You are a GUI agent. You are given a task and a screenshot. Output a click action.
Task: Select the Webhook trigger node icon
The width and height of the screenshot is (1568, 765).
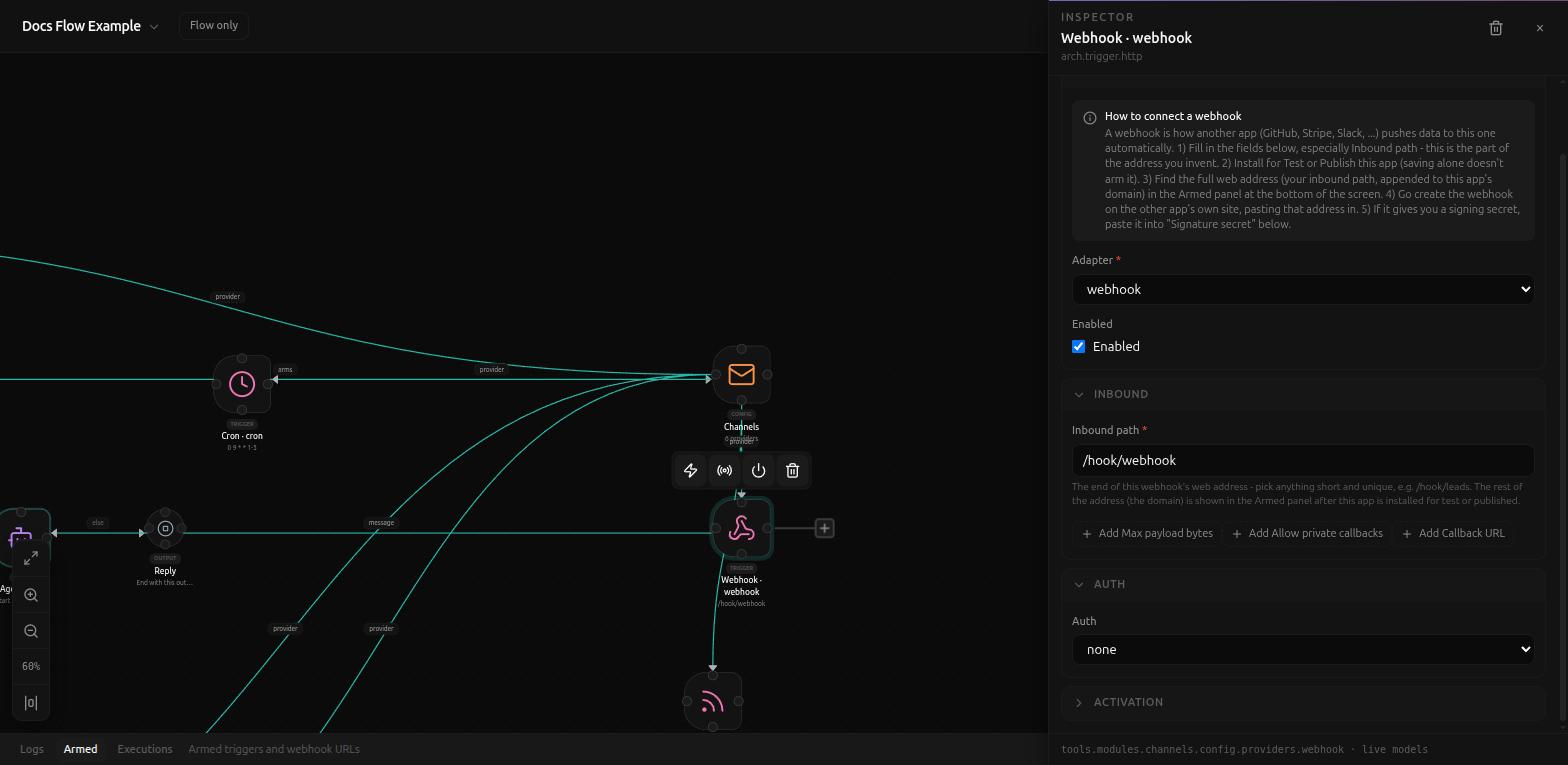point(742,528)
